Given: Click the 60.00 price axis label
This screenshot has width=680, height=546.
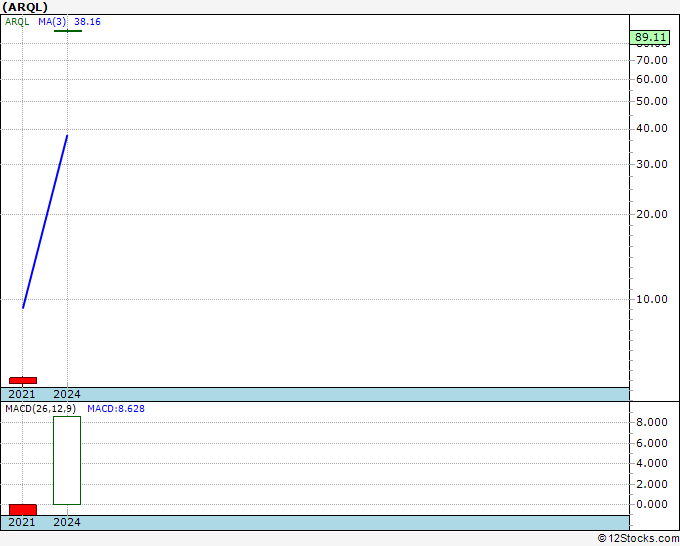Looking at the screenshot, I should (x=651, y=79).
